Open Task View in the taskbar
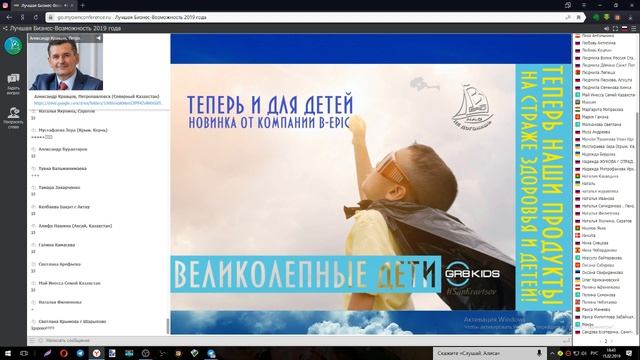Screen dimensions: 640x360 (x=24, y=353)
